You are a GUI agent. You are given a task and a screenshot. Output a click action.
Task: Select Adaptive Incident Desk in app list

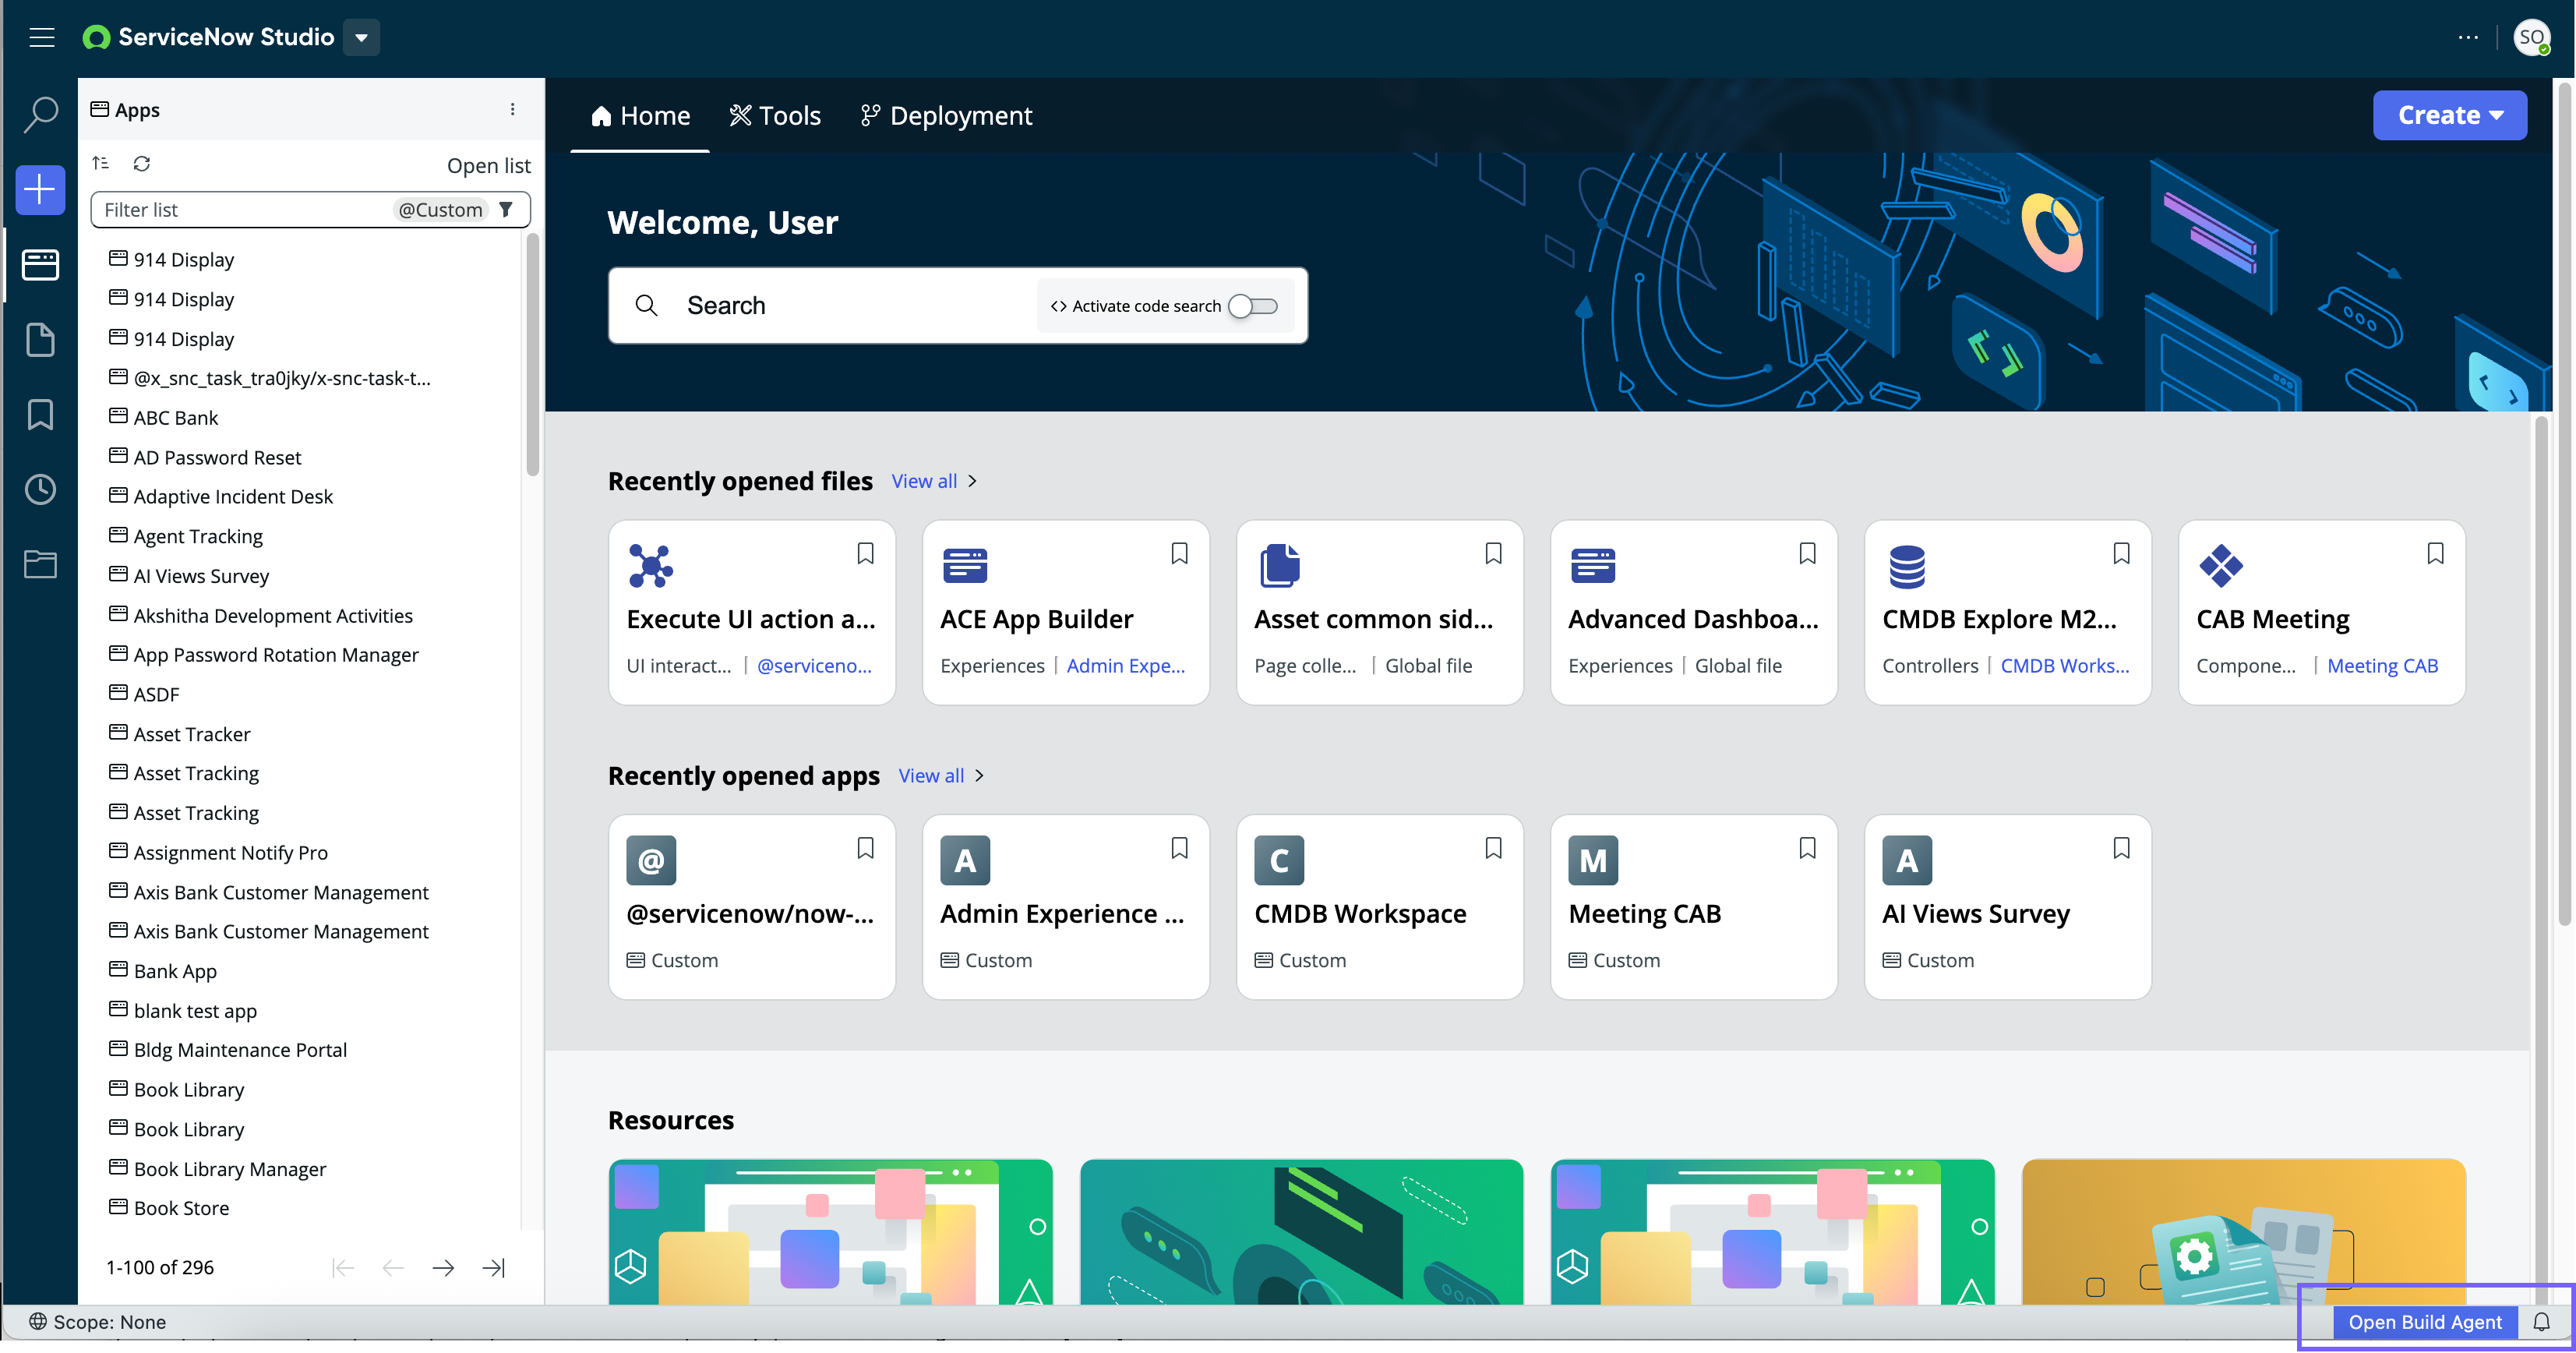click(x=233, y=496)
